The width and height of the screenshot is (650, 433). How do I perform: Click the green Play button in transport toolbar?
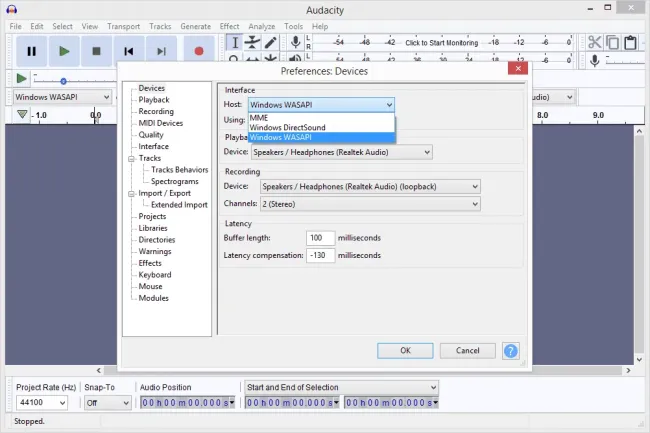coord(64,51)
